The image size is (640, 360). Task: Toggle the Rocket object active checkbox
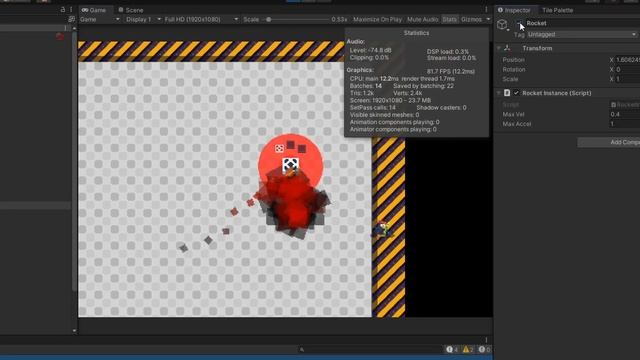click(x=519, y=23)
